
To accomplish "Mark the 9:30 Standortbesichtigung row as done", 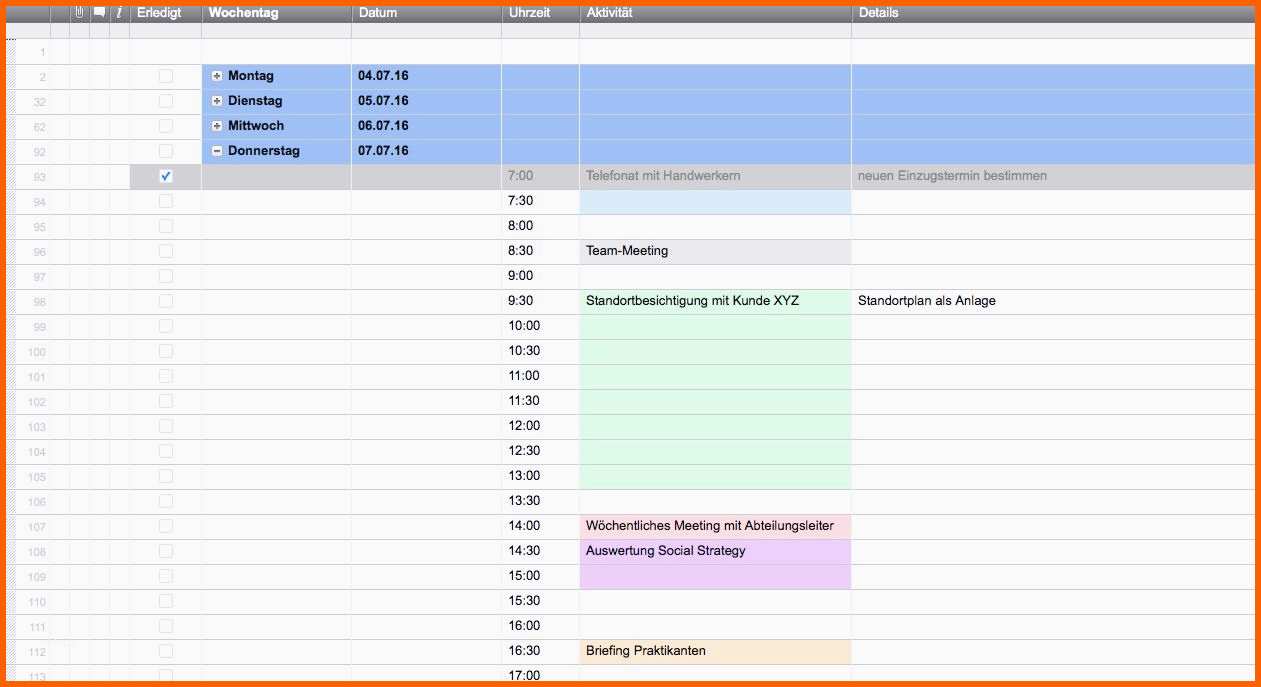I will pyautogui.click(x=166, y=301).
